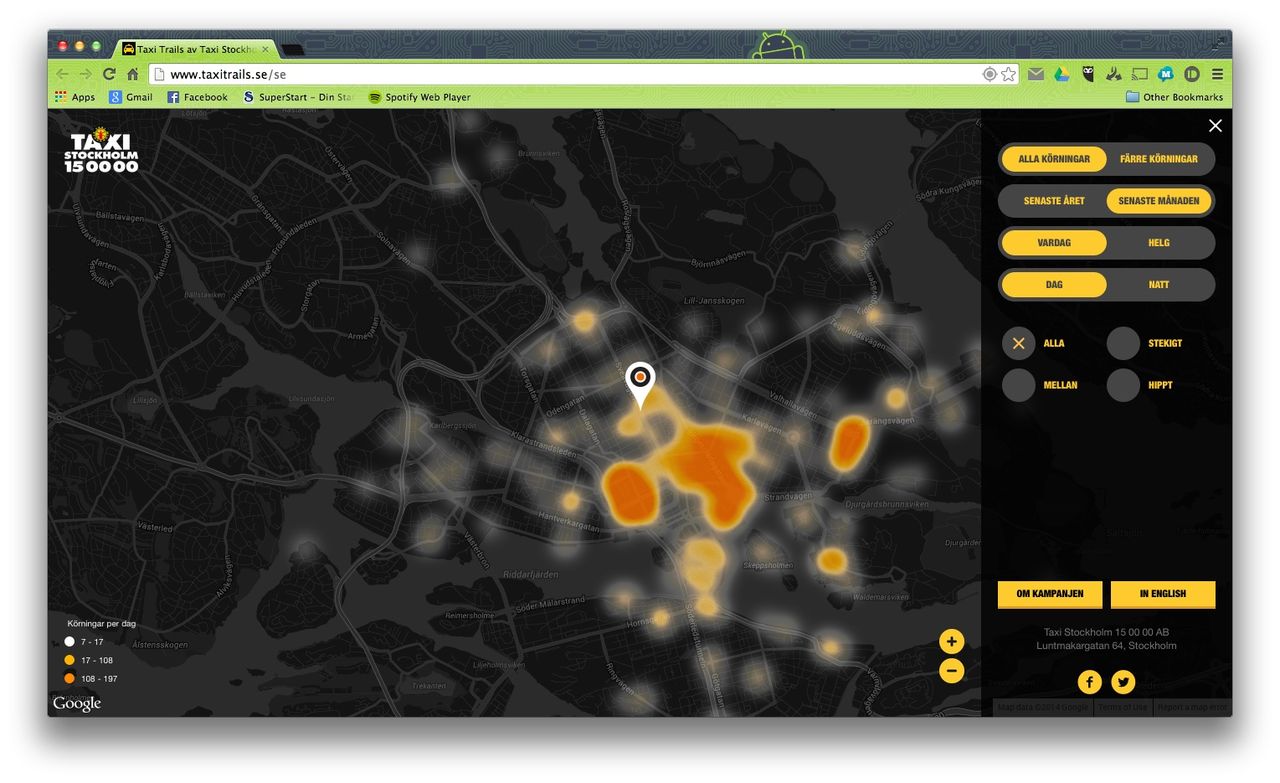Switch language with IN ENGLISH button
Screen dimensions: 1280x783
pyautogui.click(x=1163, y=594)
